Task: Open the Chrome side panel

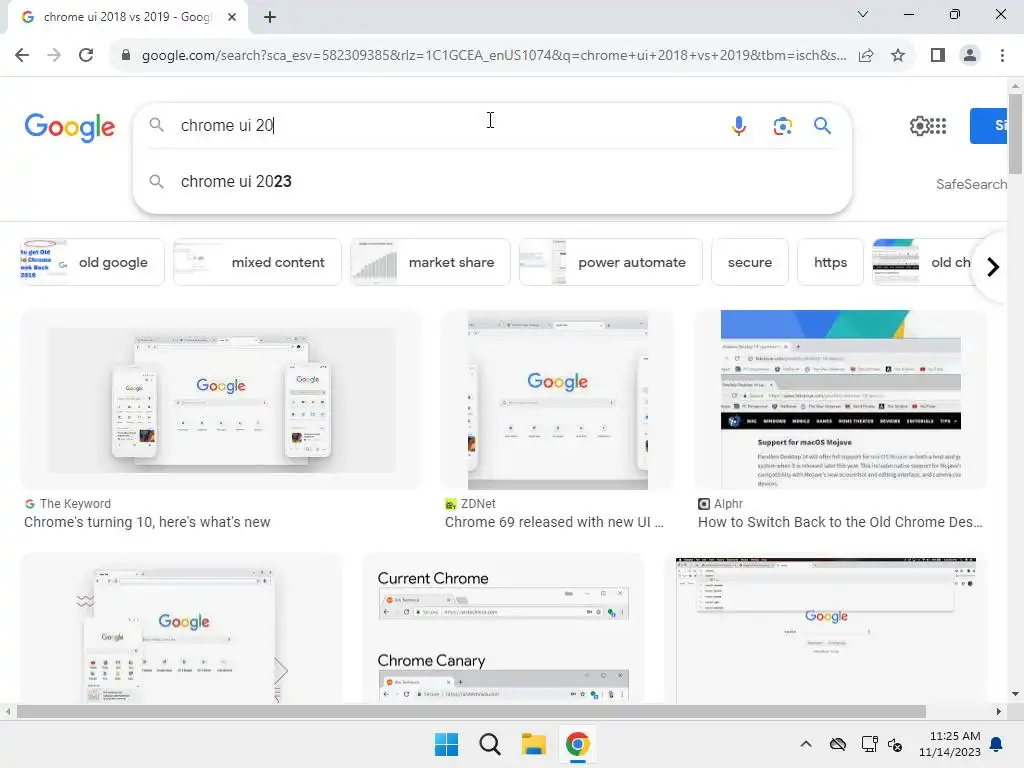Action: tap(938, 56)
